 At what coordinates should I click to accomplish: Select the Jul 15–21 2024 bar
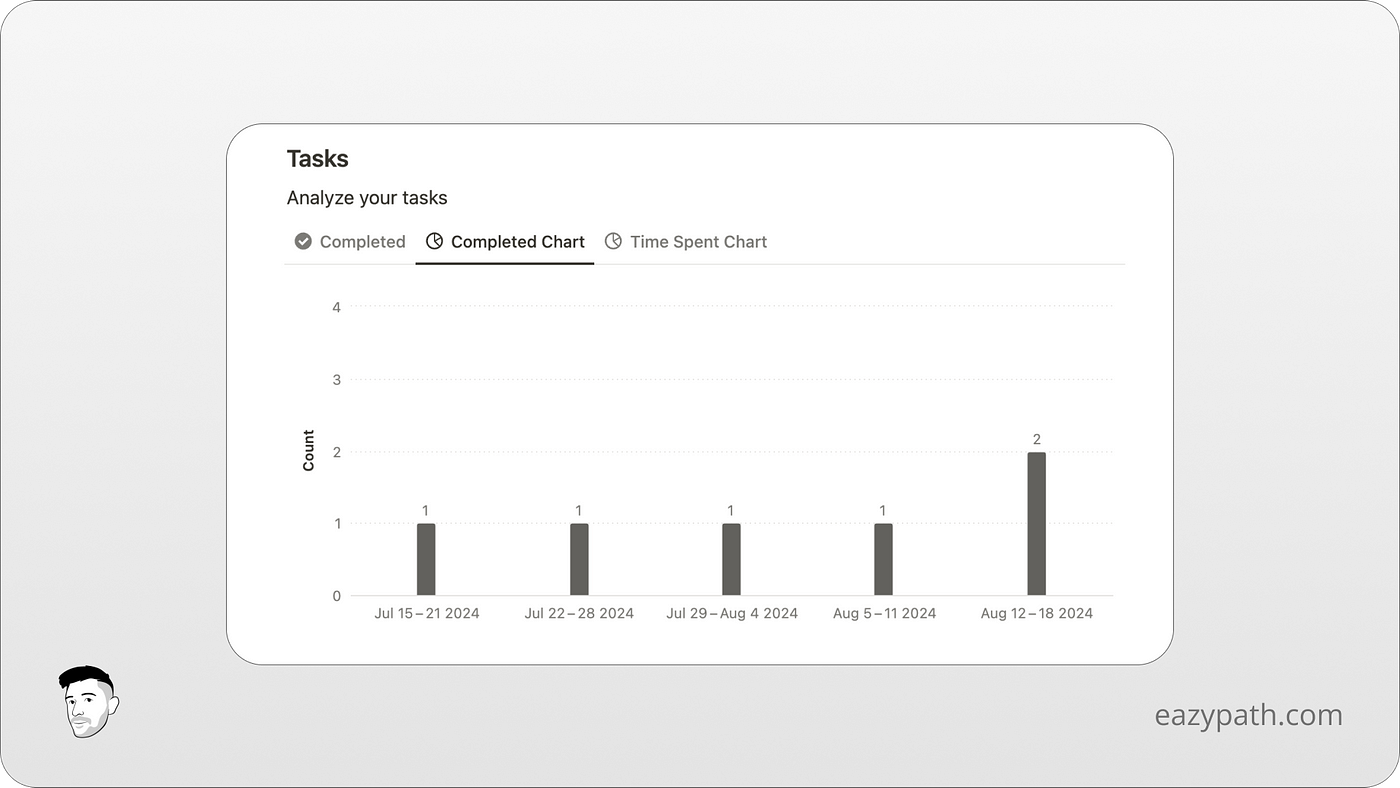(425, 557)
